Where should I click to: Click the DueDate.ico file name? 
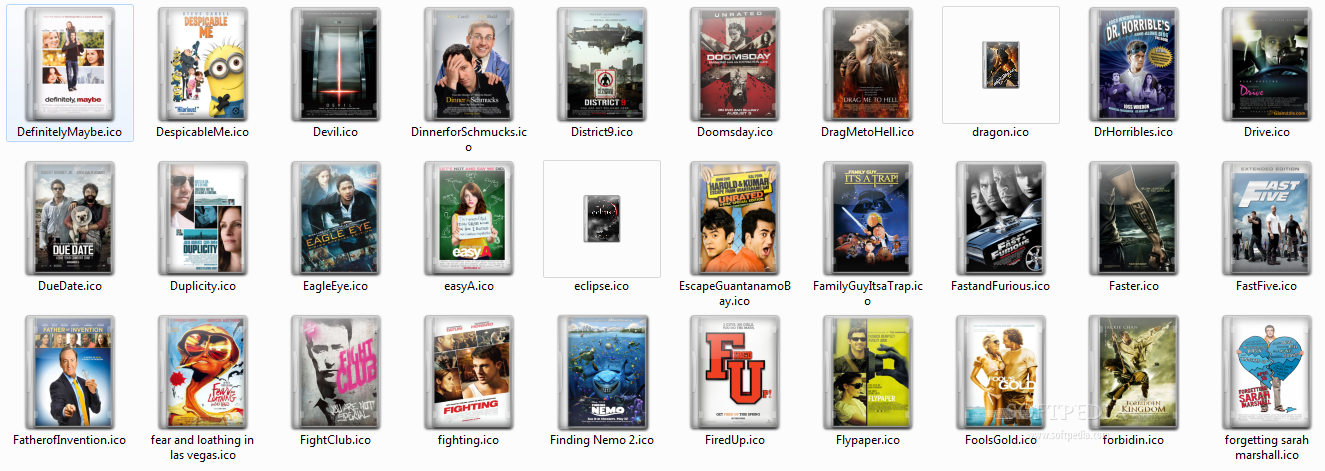pos(70,286)
